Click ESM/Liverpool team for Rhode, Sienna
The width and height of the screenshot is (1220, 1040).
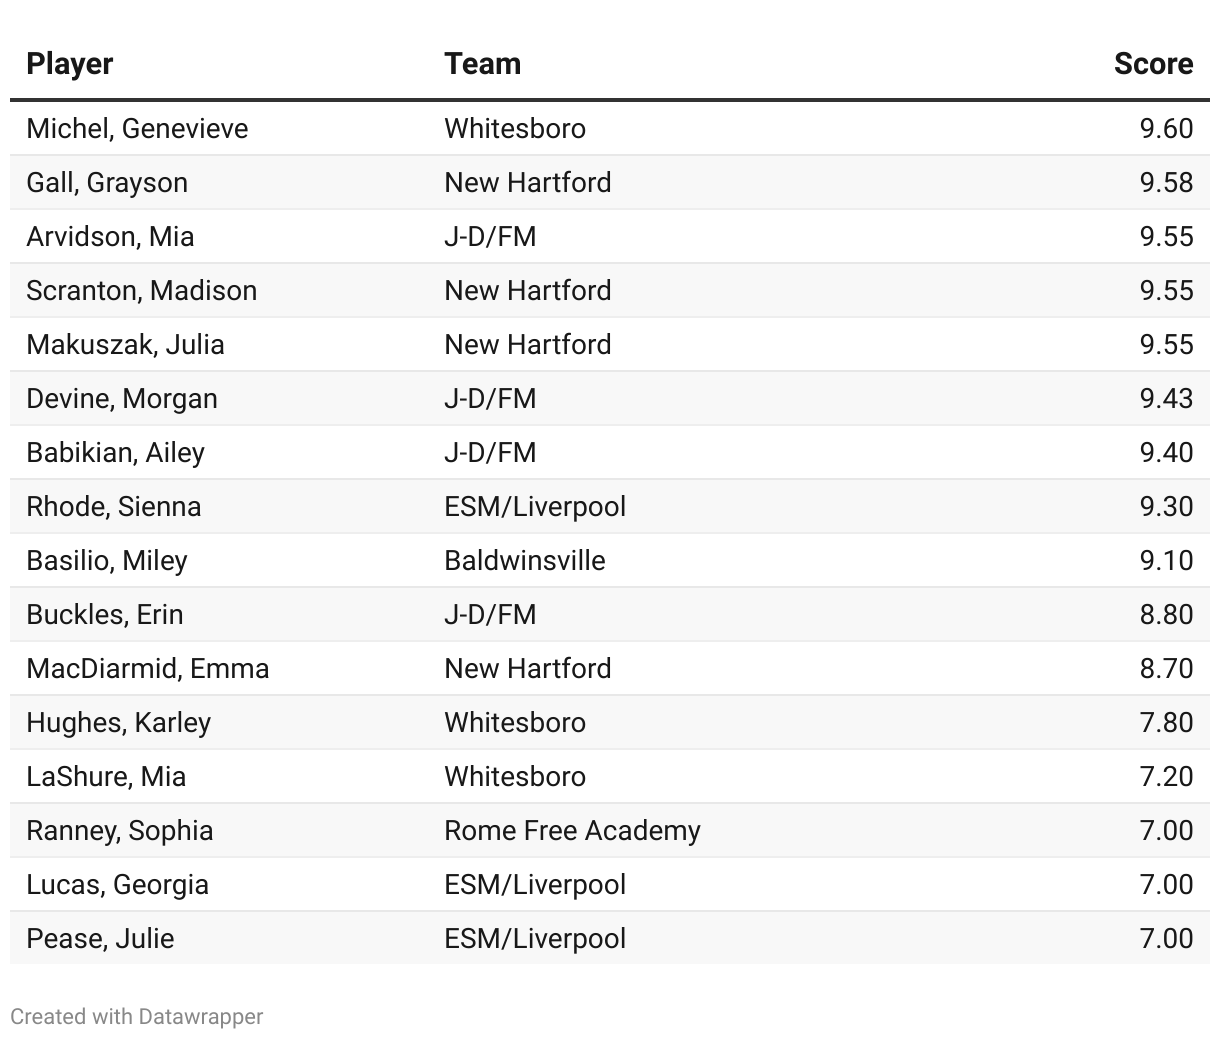tap(535, 507)
